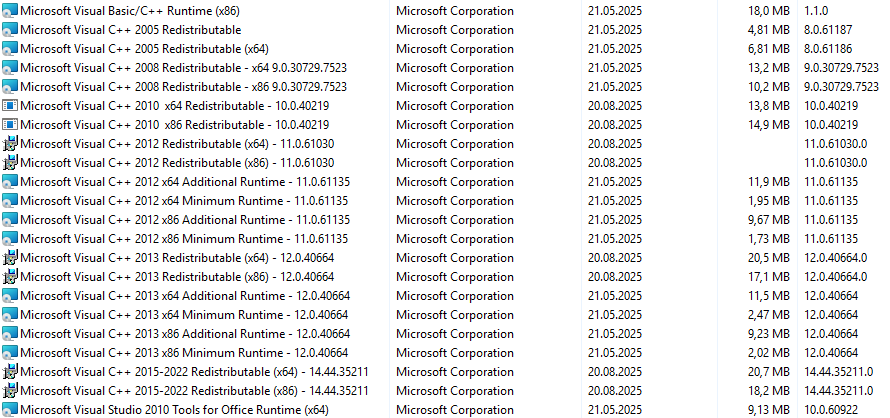This screenshot has width=890, height=418.
Task: Click the icon beside Visual C++ 2010 x86 Redistributable
Action: click(10, 124)
